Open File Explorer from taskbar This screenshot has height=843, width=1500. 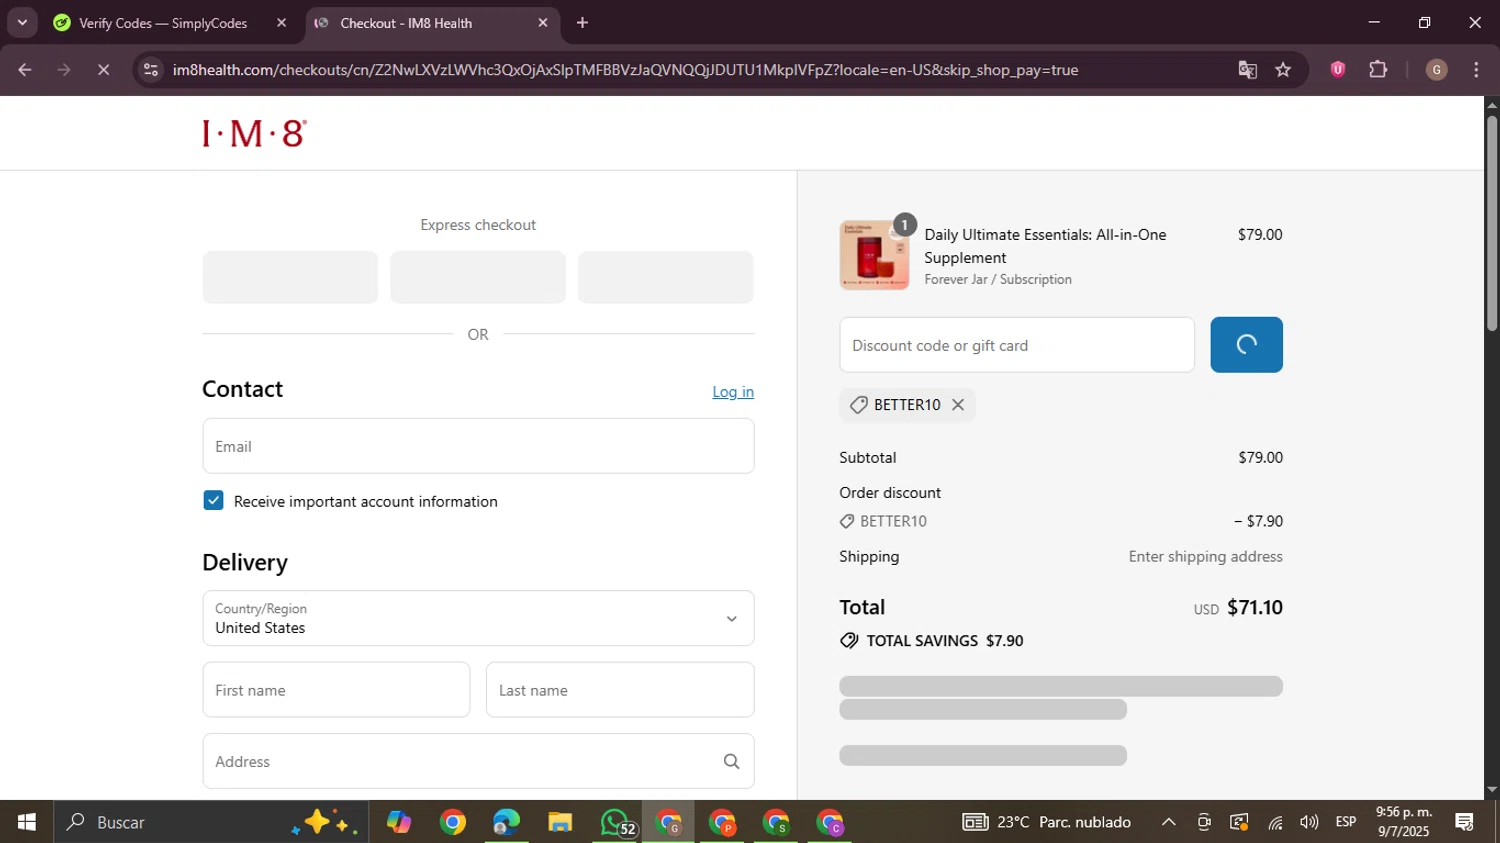point(560,822)
